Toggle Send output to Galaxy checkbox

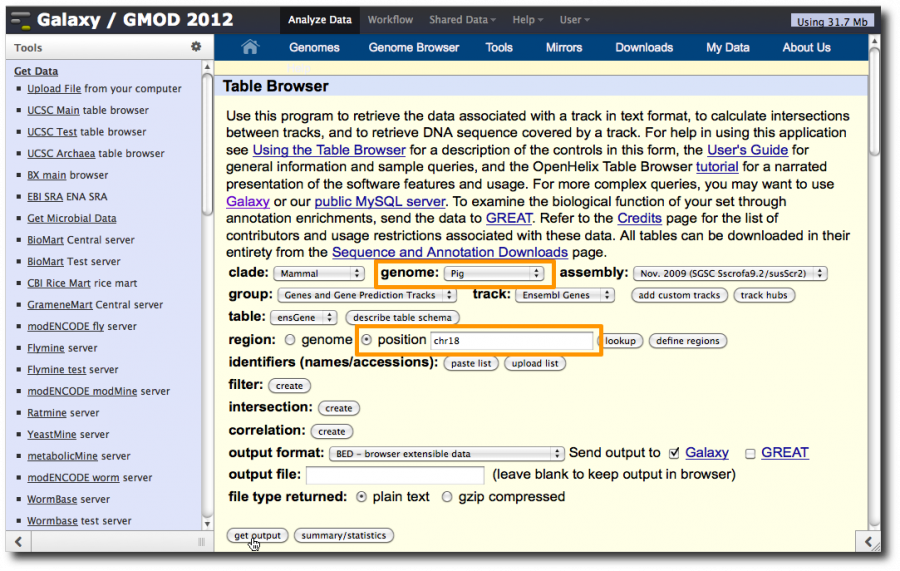point(674,453)
